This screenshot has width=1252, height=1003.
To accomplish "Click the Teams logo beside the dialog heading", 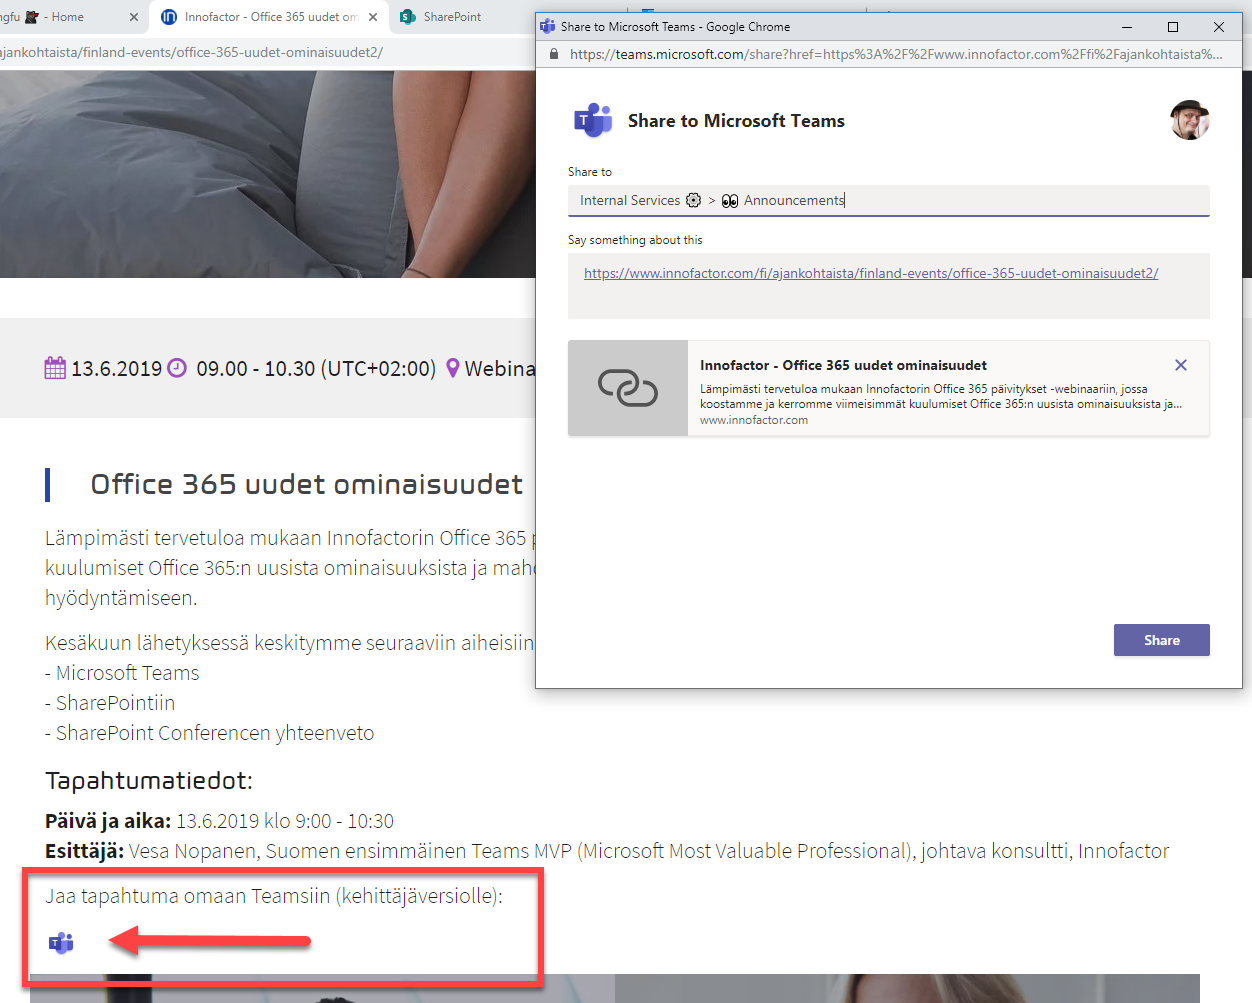I will coord(593,120).
